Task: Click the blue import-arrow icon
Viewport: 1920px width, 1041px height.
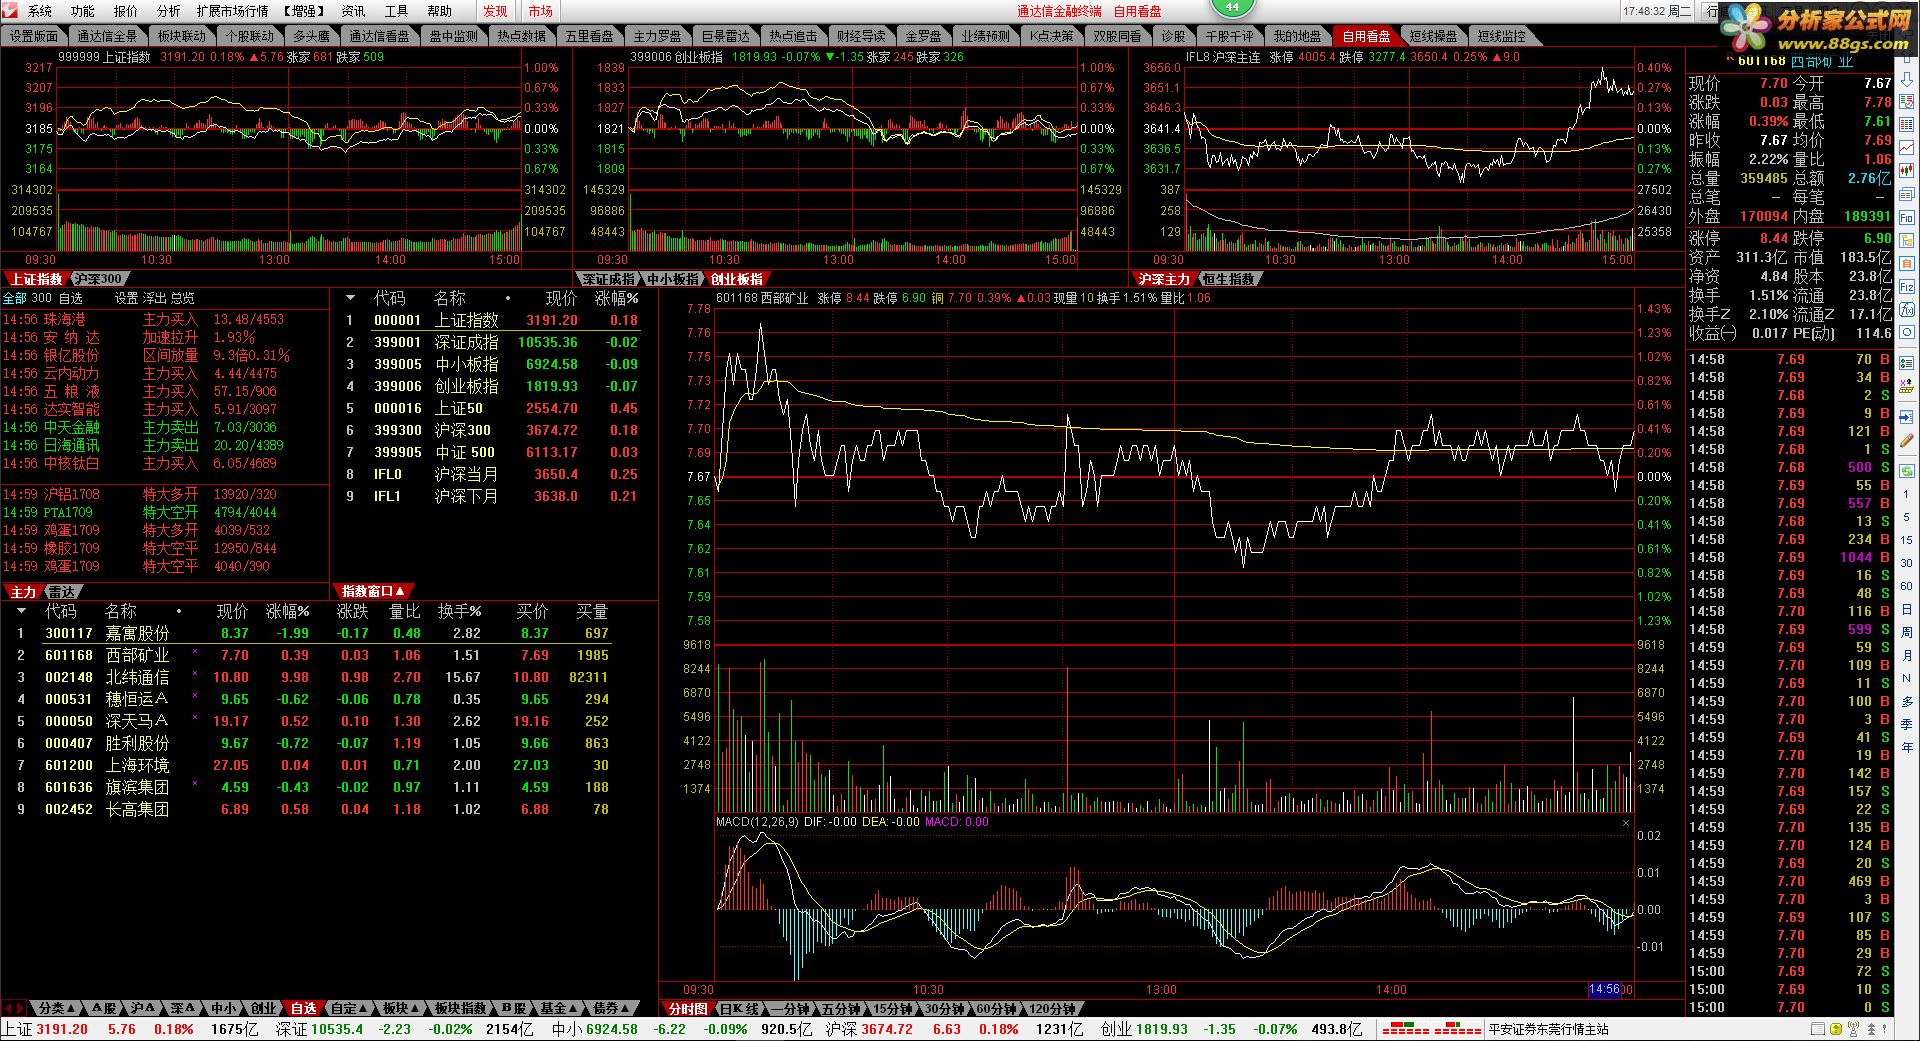Action: tap(1906, 416)
